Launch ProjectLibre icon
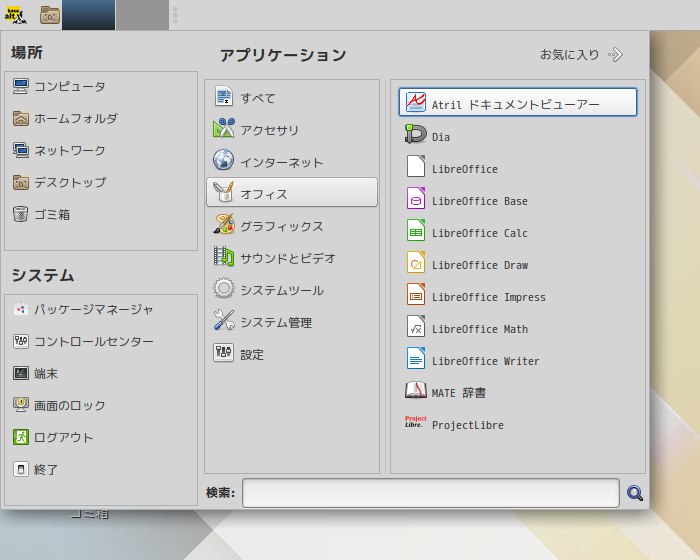The width and height of the screenshot is (700, 560). 416,422
